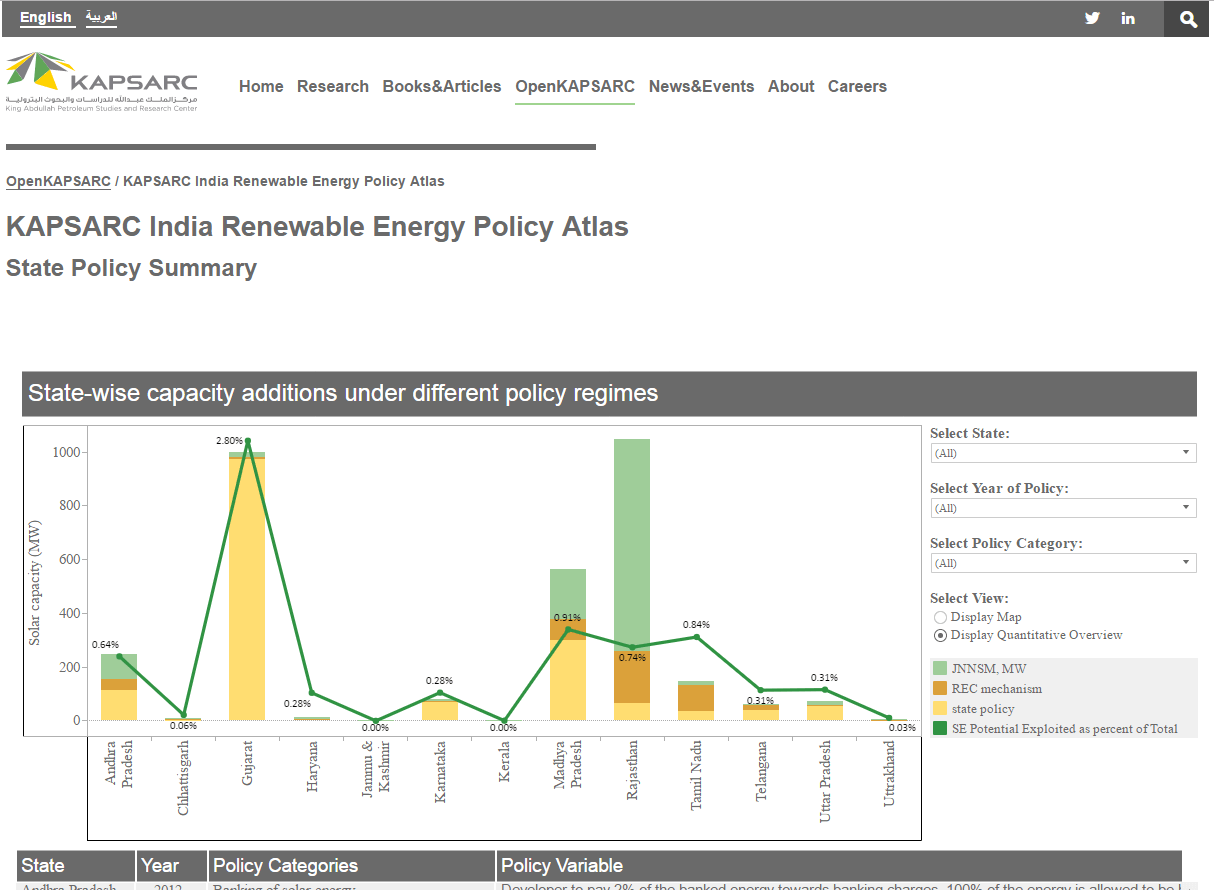
Task: Open the OpenKAPSARC menu item
Action: point(575,87)
